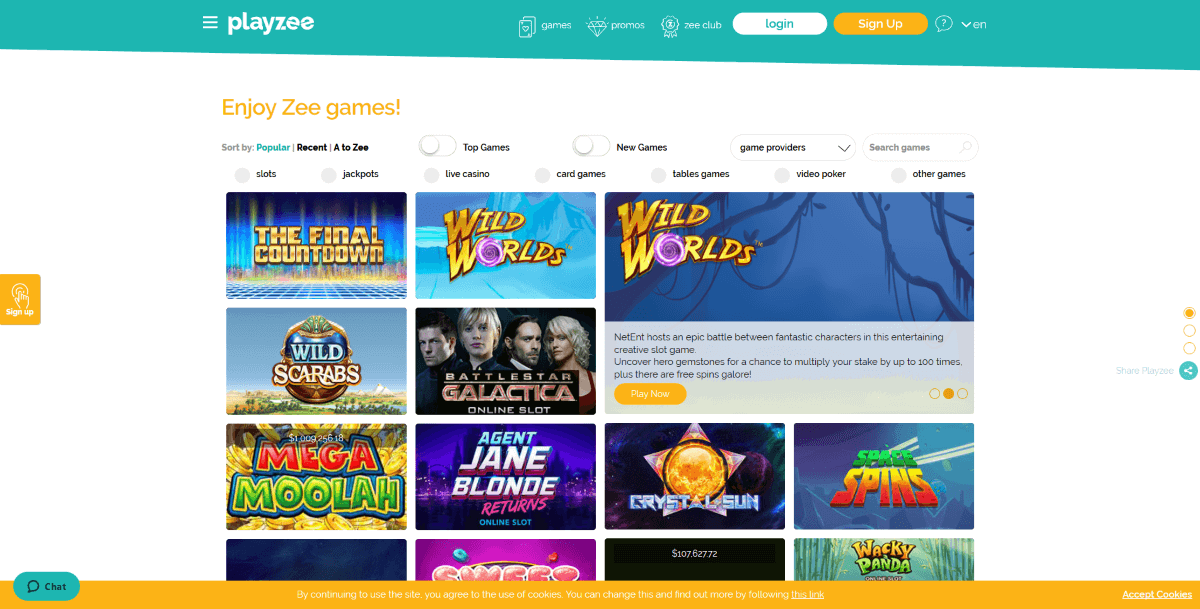Open the help question mark icon
This screenshot has width=1200, height=609.
(944, 23)
